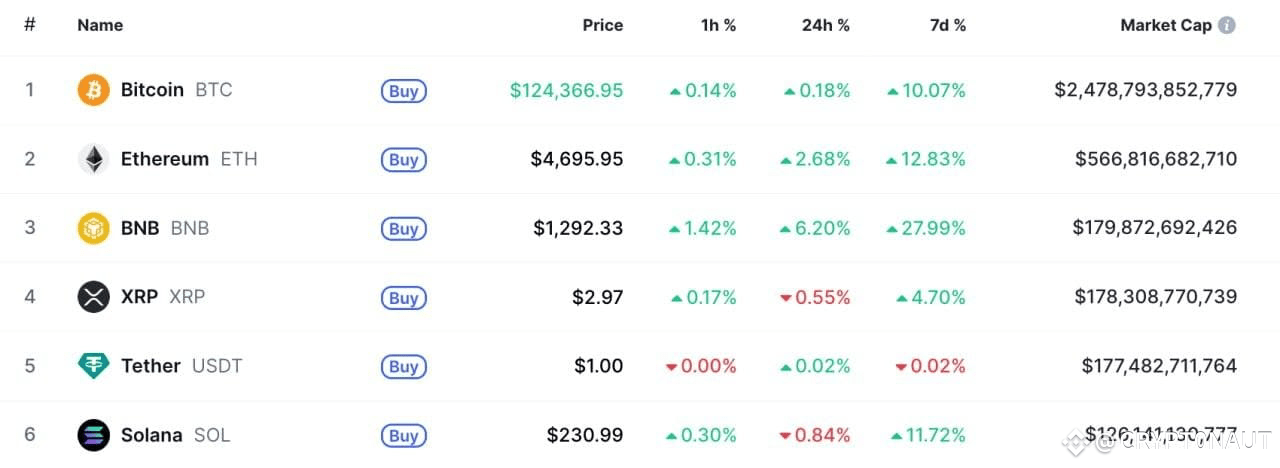Image resolution: width=1280 pixels, height=468 pixels.
Task: Sort by the 24h % column header
Action: (x=826, y=26)
